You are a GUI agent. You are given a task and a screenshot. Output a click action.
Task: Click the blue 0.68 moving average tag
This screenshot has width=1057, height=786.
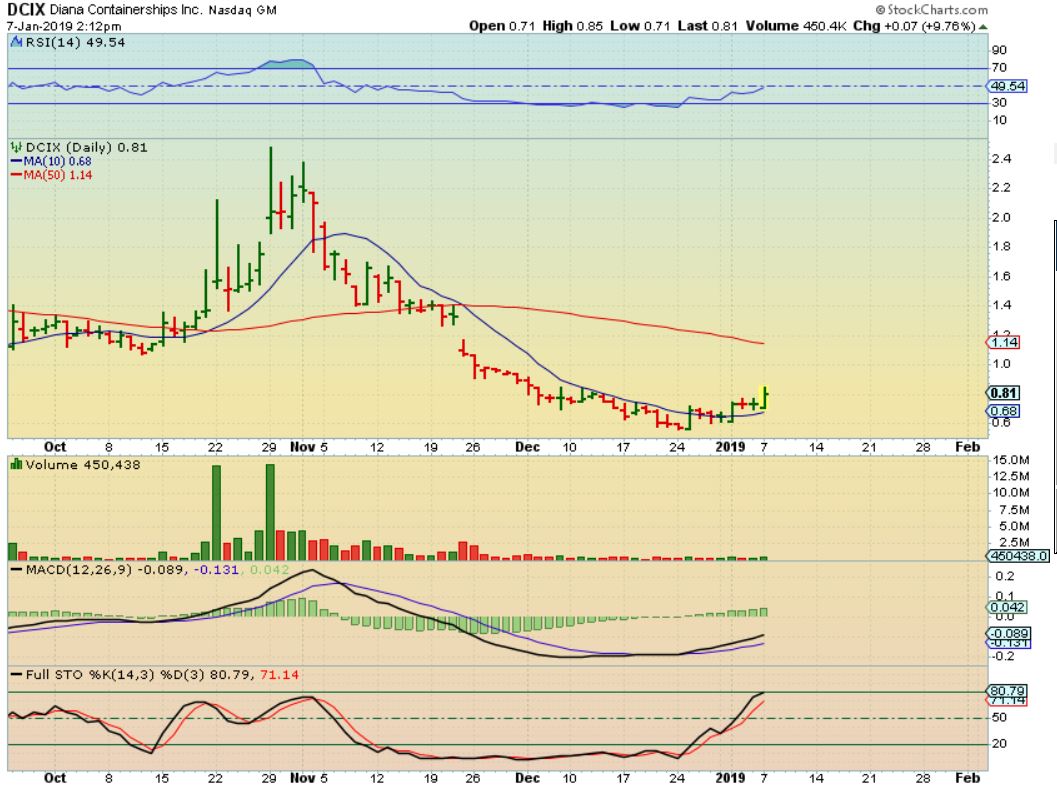coord(1004,411)
